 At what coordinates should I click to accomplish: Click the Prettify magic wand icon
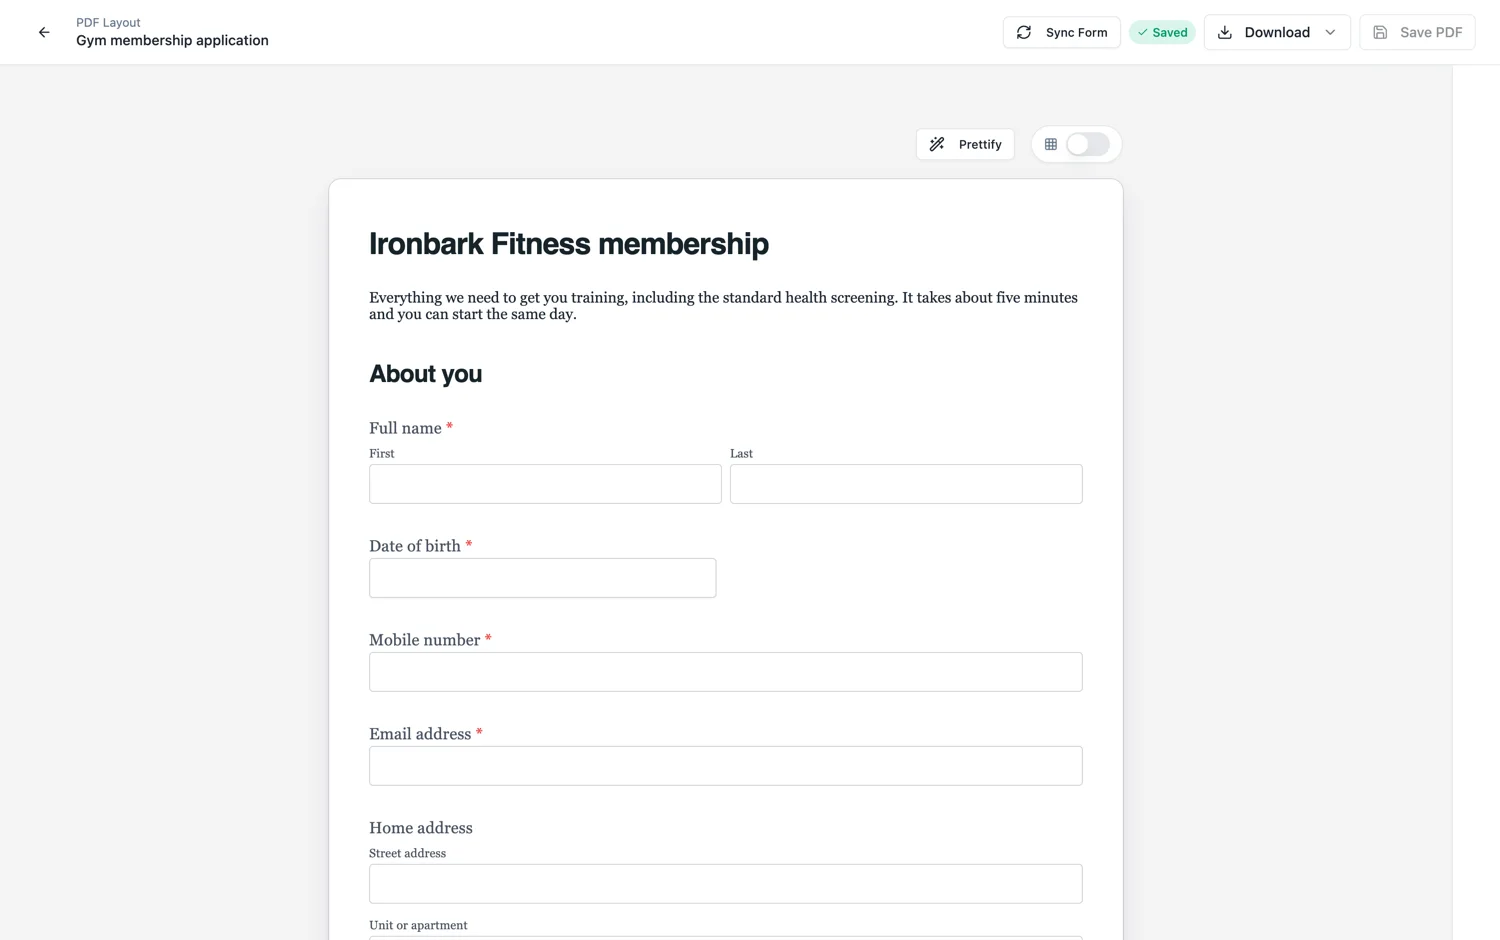[937, 144]
